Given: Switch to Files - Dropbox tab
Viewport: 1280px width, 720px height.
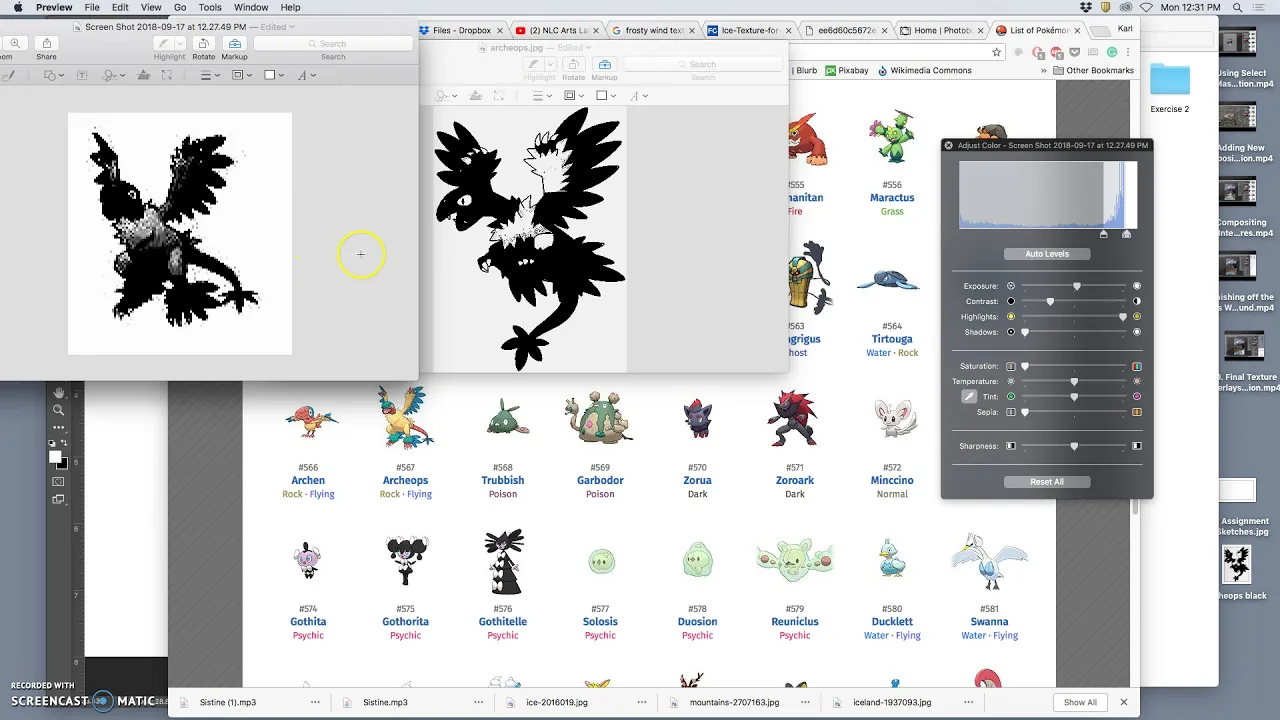Looking at the screenshot, I should pyautogui.click(x=462, y=30).
